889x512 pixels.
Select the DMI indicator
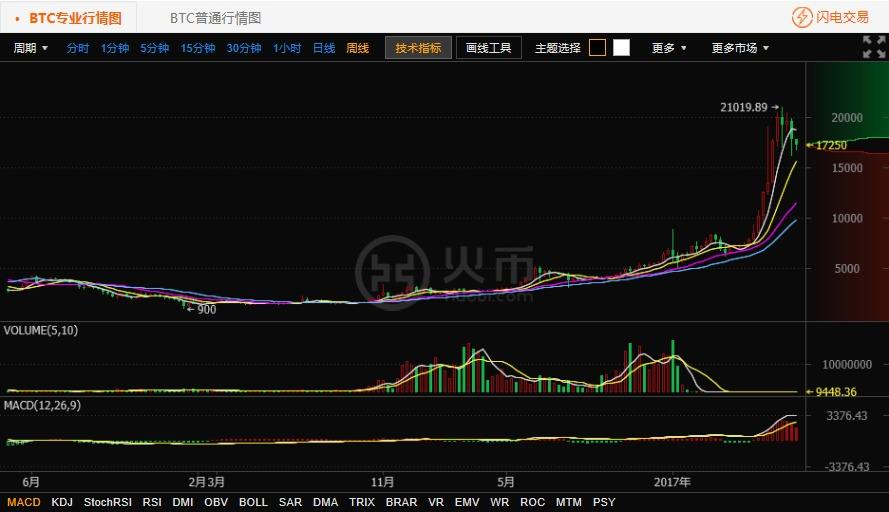click(x=183, y=502)
